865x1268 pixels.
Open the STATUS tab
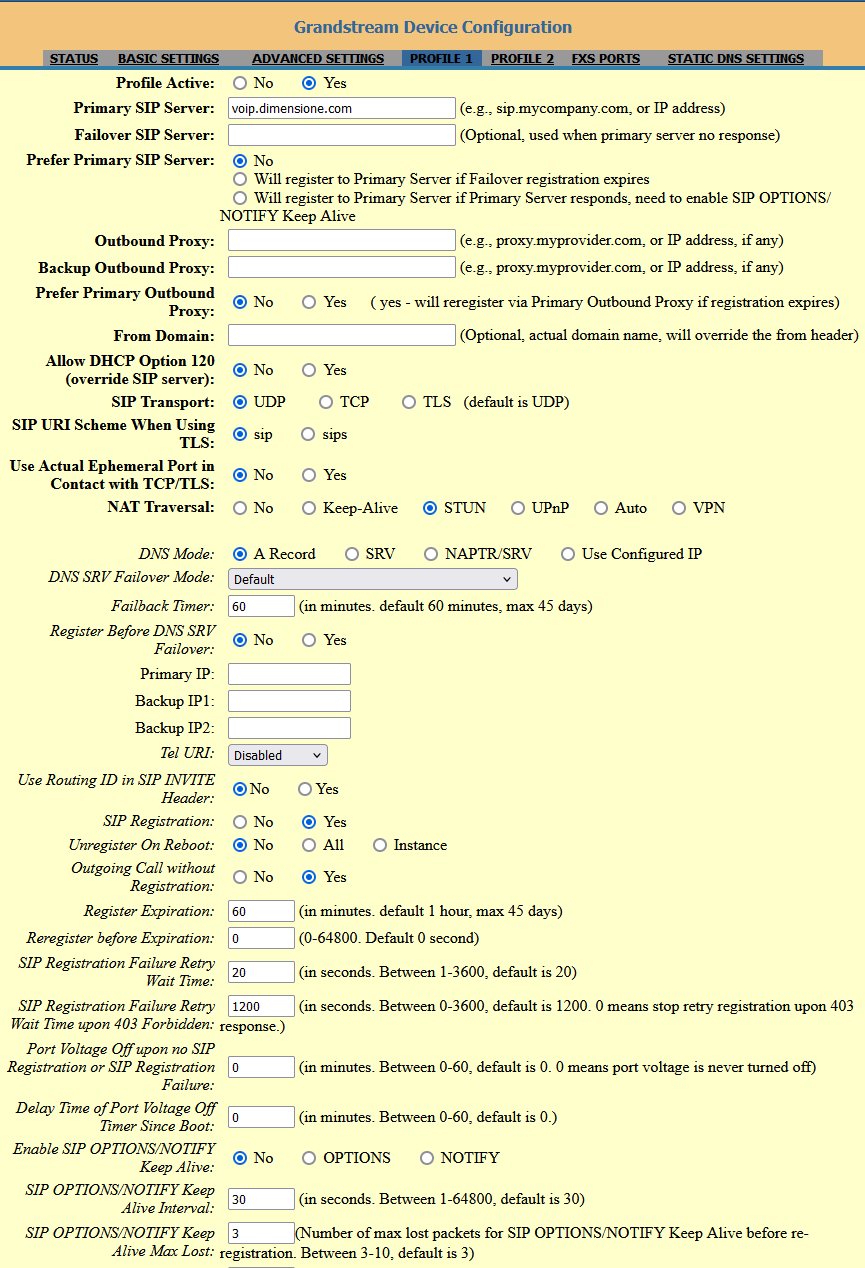click(76, 59)
